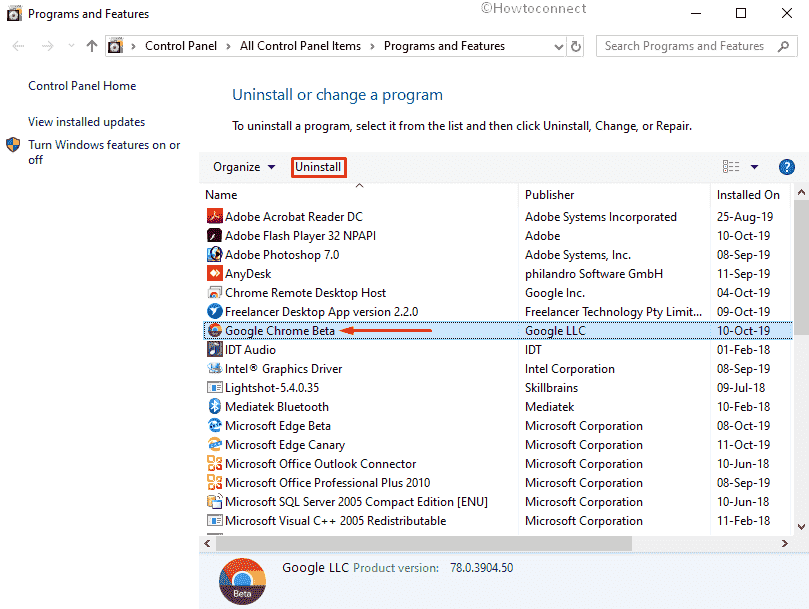
Task: Open the view options dropdown arrow
Action: coord(754,167)
